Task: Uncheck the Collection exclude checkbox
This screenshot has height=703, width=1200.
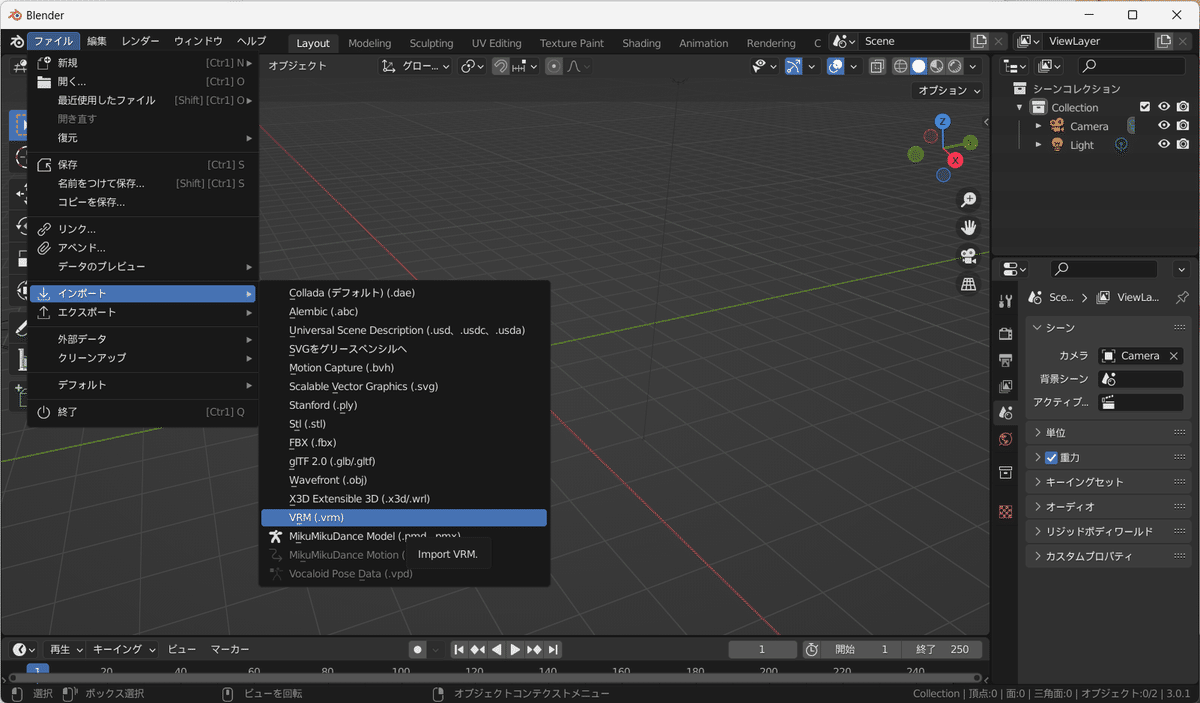Action: click(x=1145, y=107)
